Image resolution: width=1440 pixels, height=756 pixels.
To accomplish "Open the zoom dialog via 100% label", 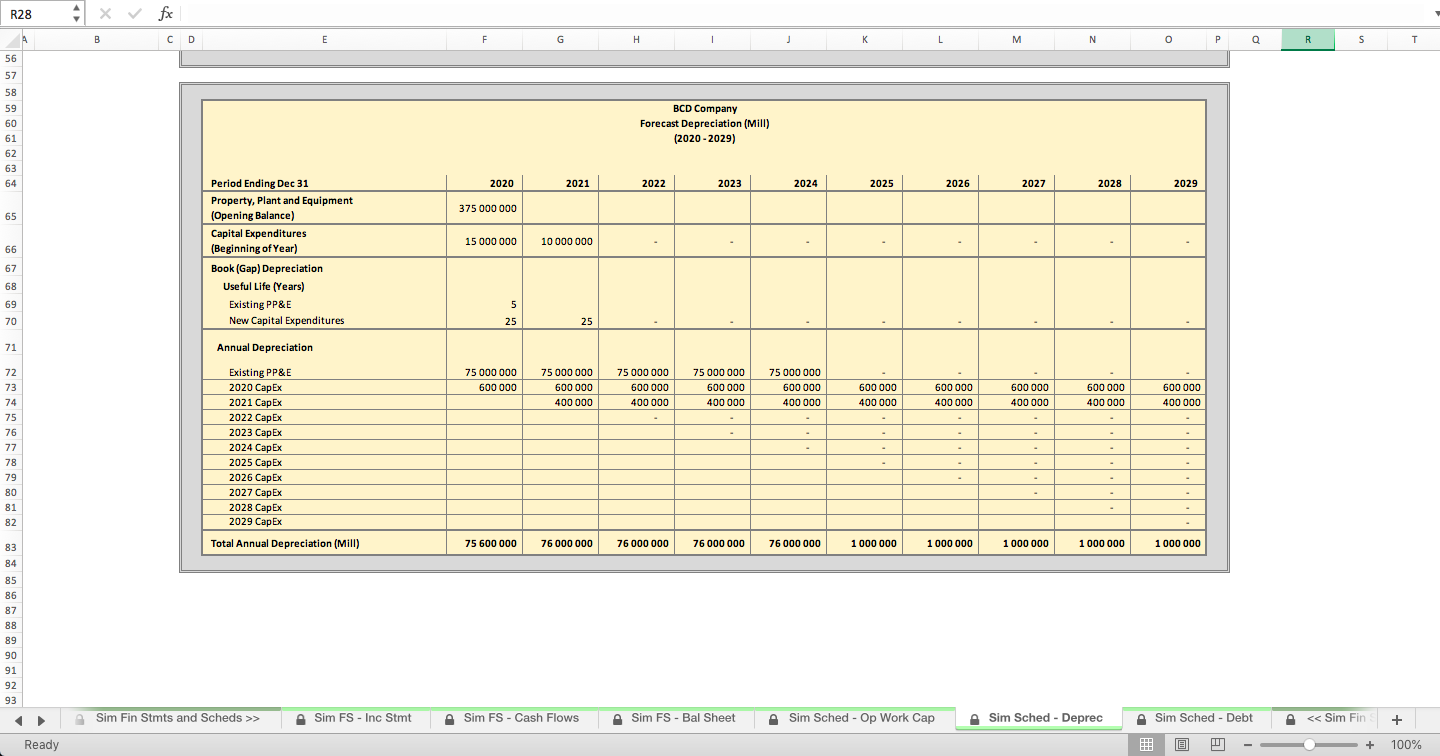I will [1406, 745].
